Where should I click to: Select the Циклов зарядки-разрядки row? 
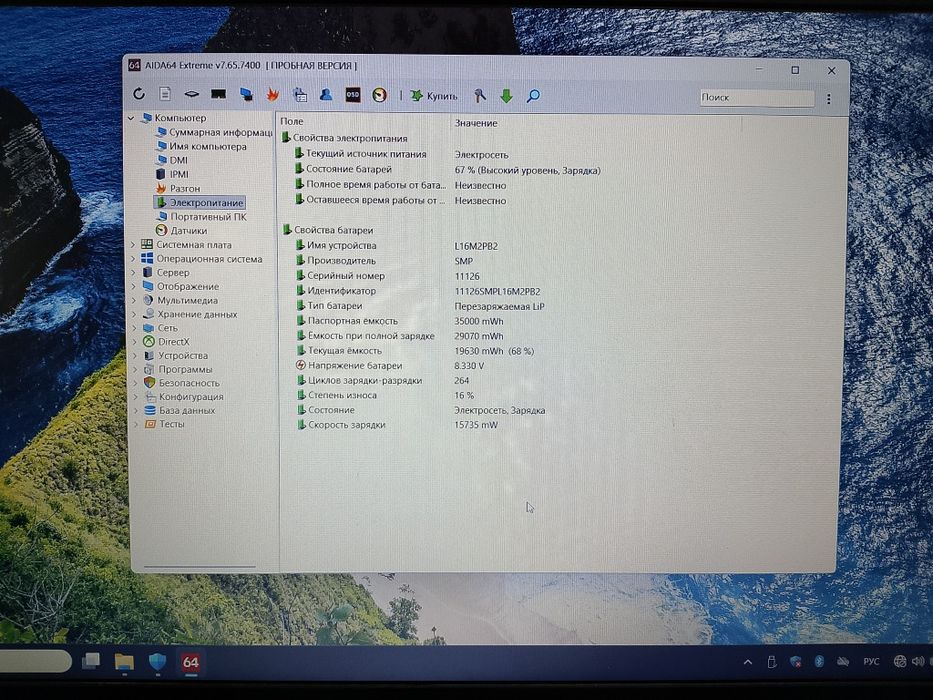click(x=360, y=380)
